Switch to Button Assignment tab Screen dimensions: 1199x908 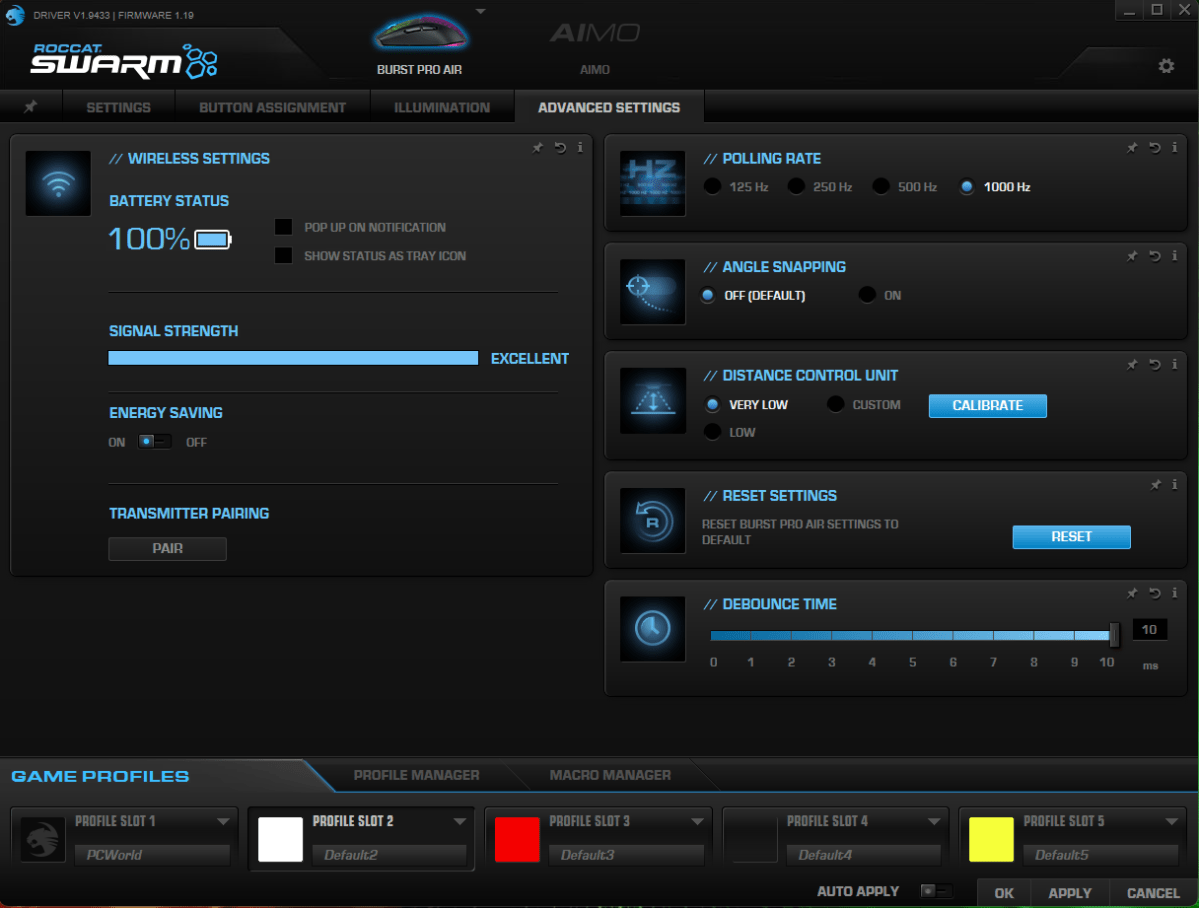coord(272,107)
